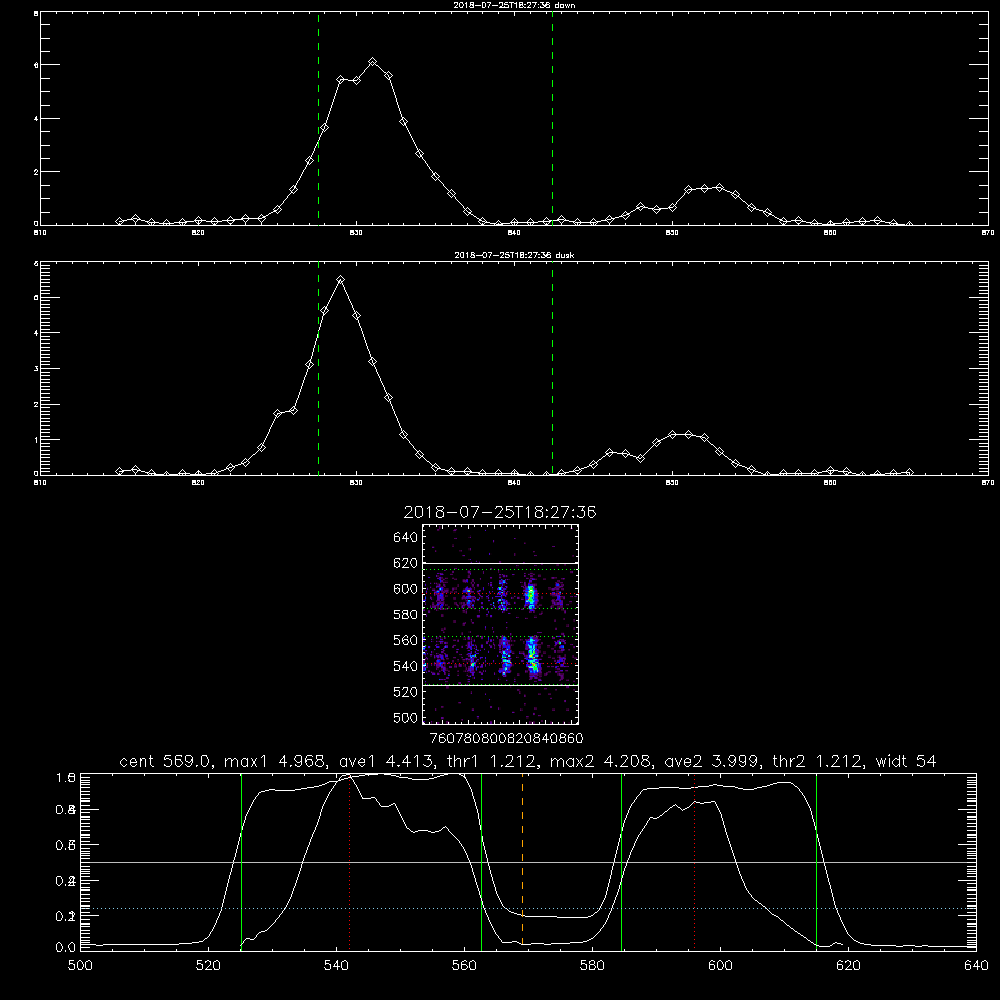
Task: Click the green vertical line near 584 in the bottom plot
Action: [x=621, y=861]
